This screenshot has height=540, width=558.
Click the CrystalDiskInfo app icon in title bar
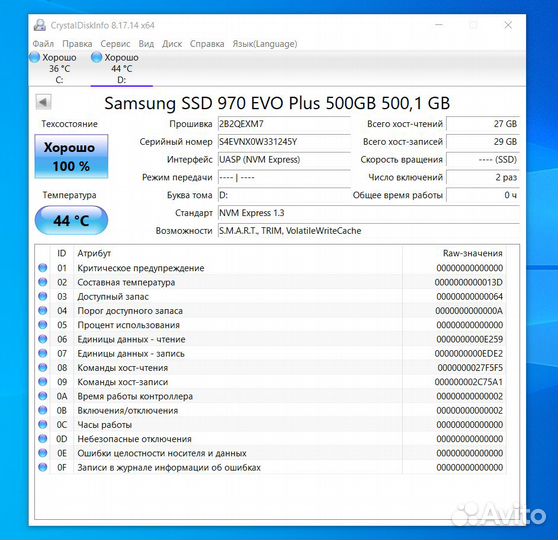[40, 25]
